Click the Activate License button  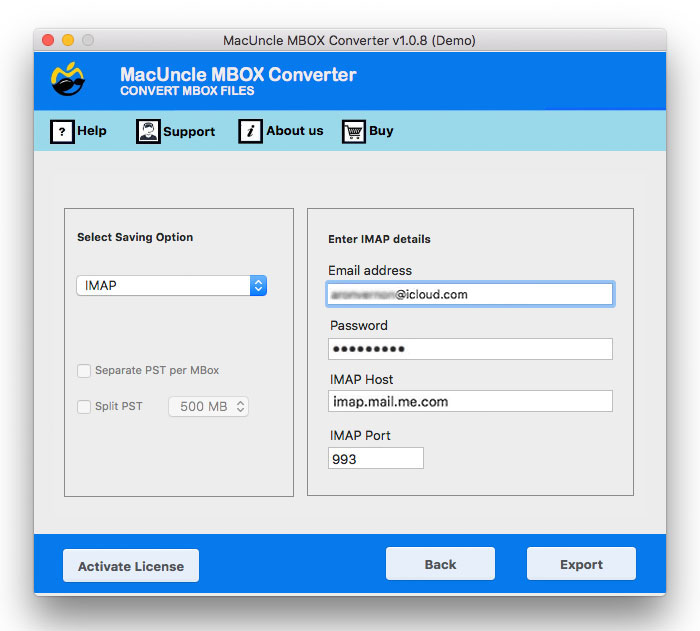pos(131,566)
